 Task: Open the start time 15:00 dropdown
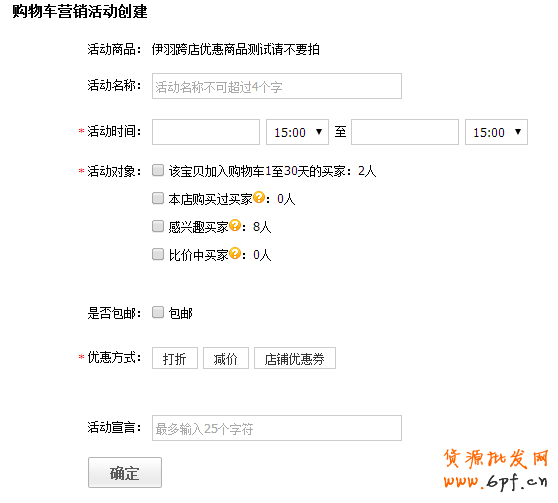(297, 132)
